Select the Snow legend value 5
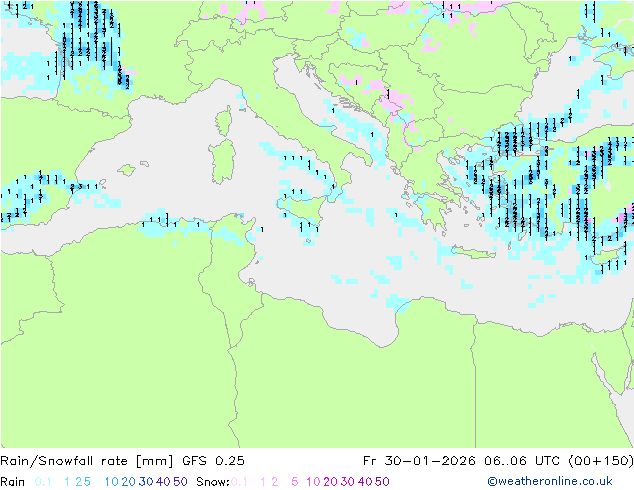The height and width of the screenshot is (490, 634). pos(295,482)
